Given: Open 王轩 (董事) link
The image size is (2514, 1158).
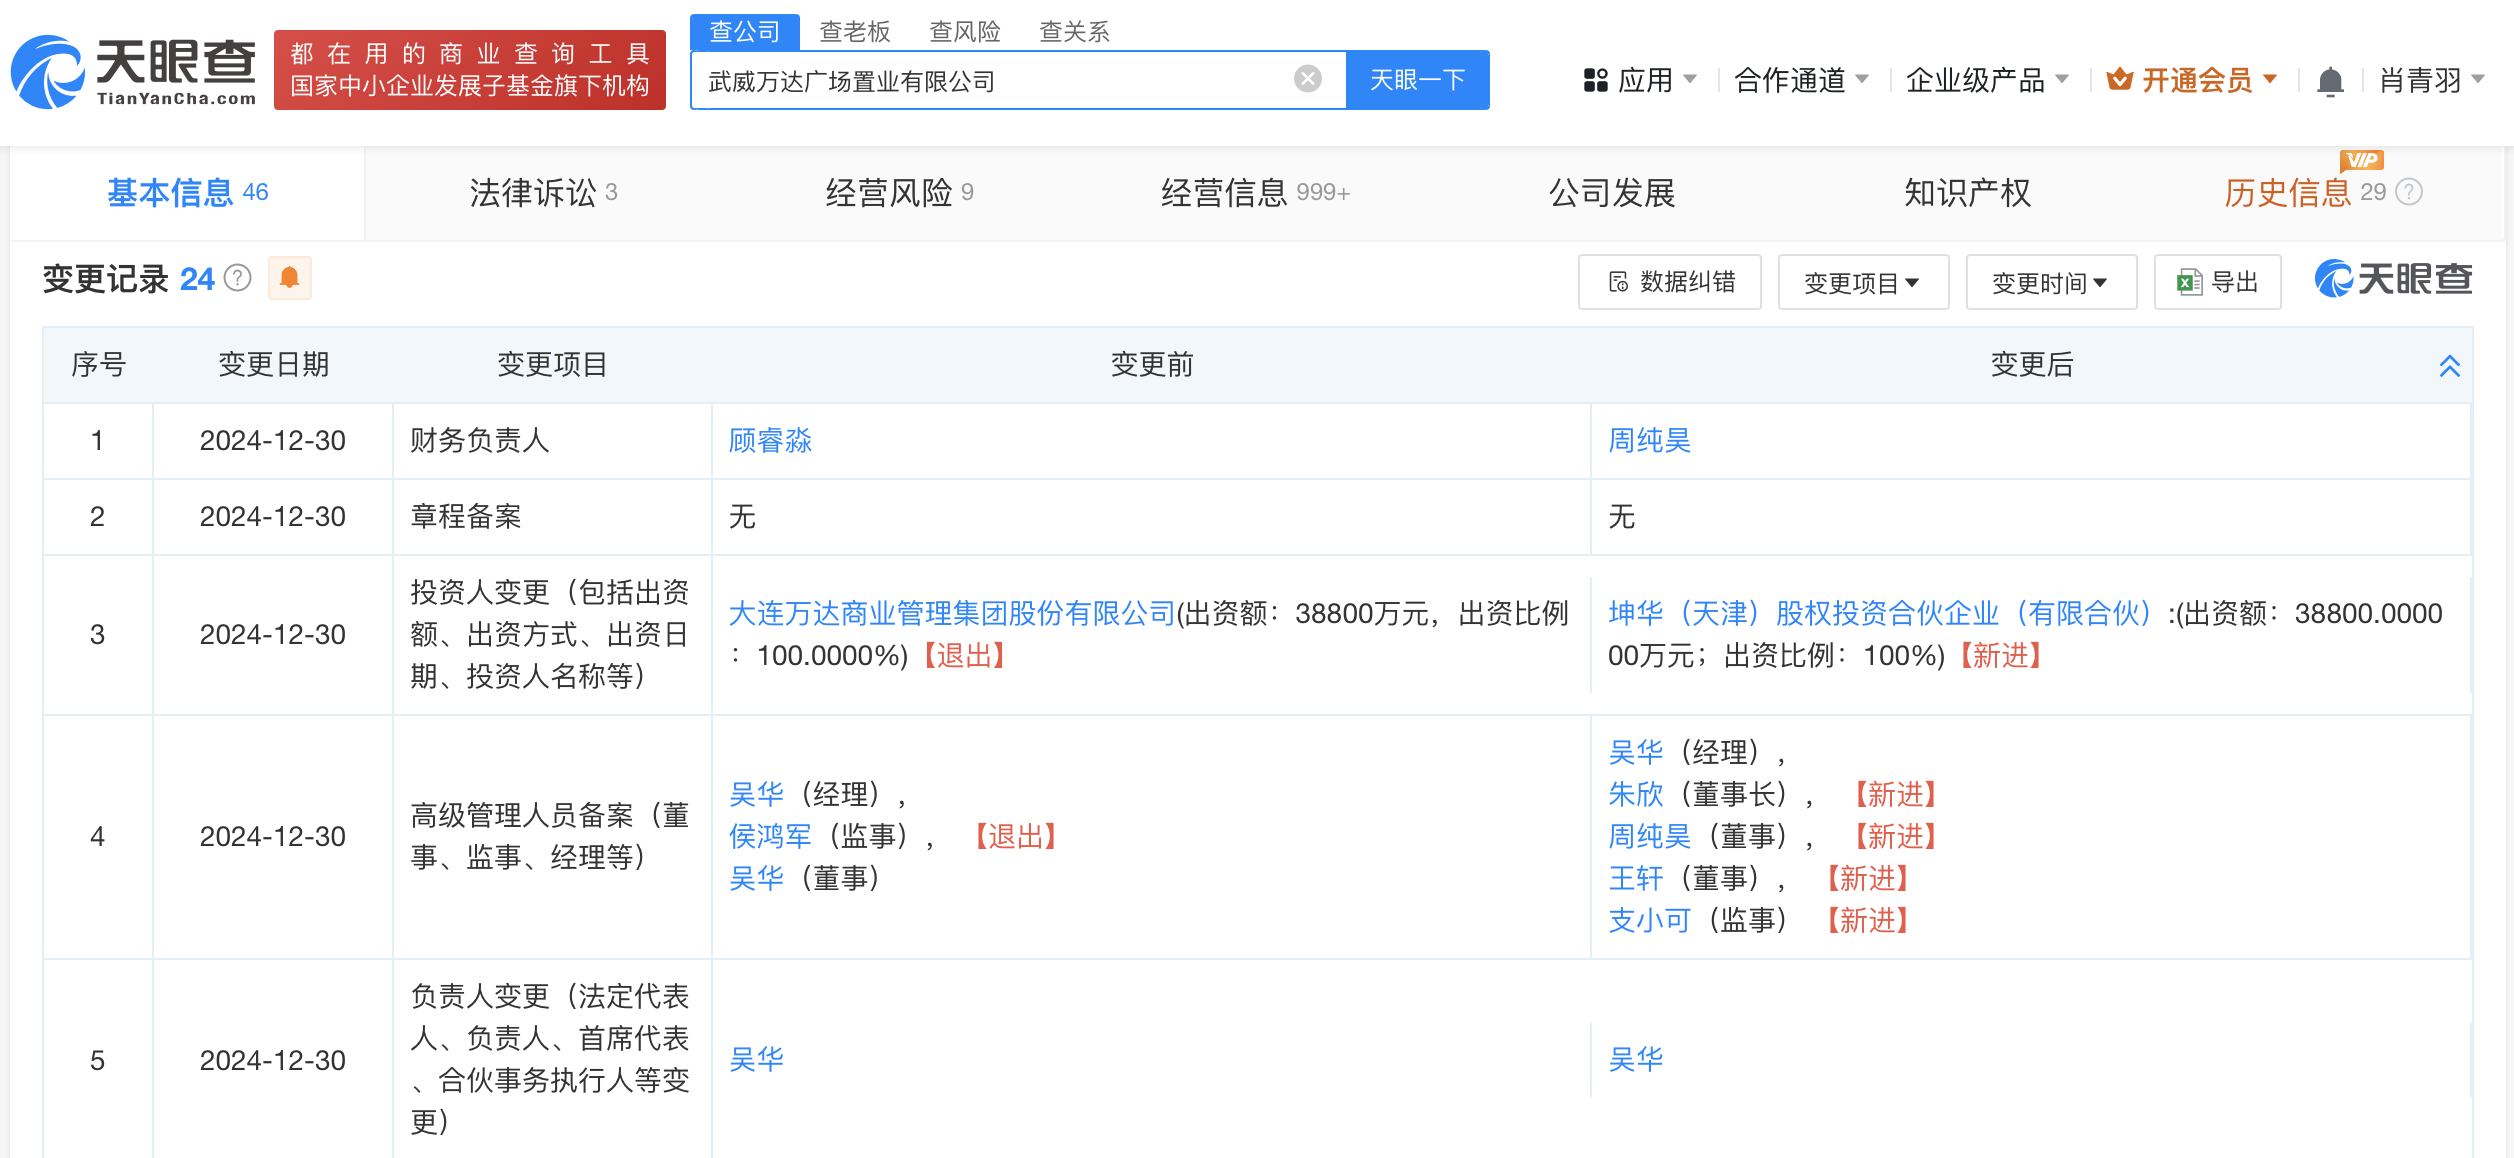Looking at the screenshot, I should 1636,878.
